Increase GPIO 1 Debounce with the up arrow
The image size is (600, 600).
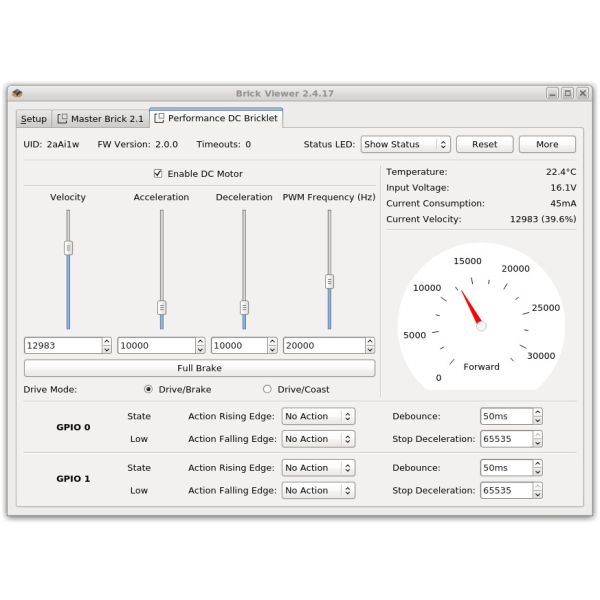(538, 464)
